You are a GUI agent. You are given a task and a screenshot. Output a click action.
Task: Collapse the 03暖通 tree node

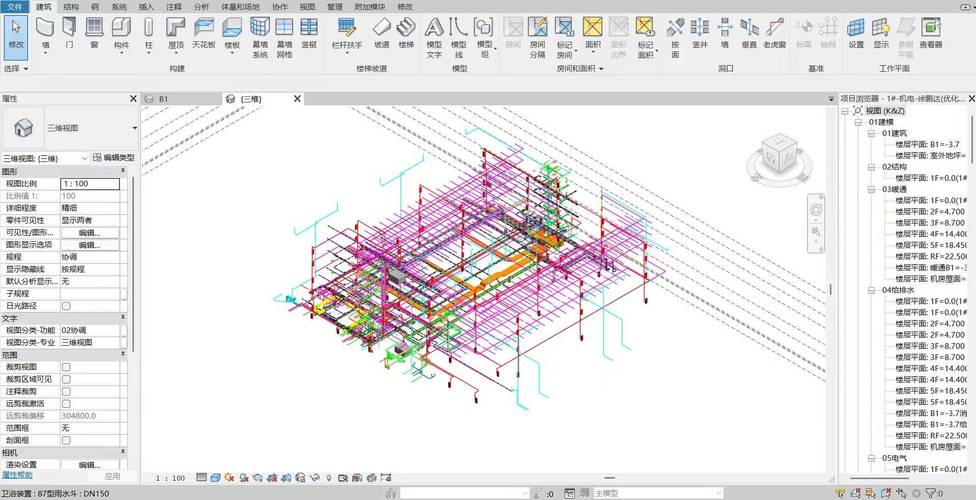tap(871, 189)
